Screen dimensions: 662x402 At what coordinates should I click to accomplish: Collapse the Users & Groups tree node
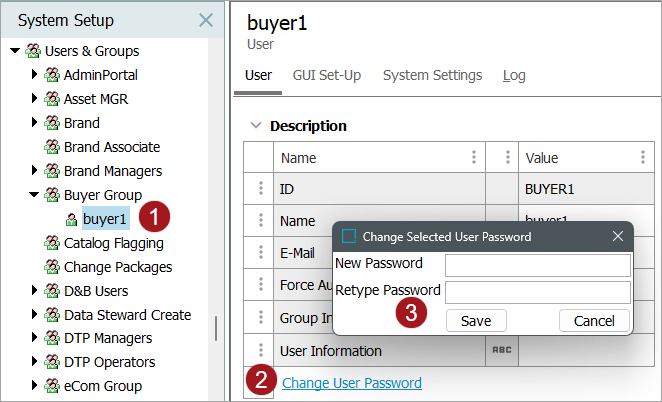pos(15,51)
